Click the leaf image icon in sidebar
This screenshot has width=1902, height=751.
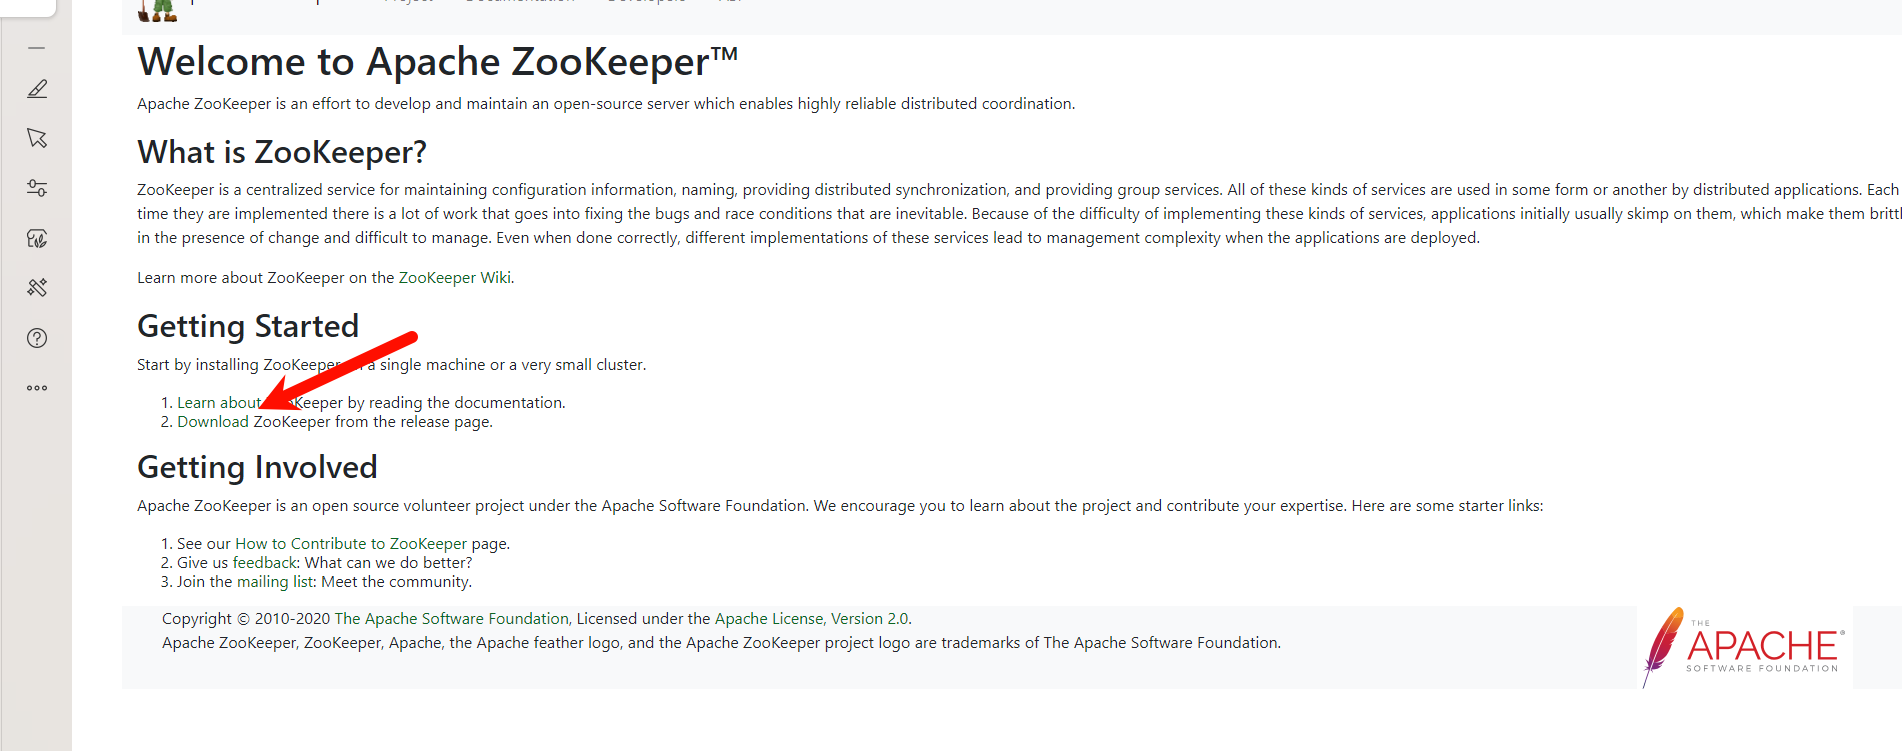pyautogui.click(x=37, y=238)
